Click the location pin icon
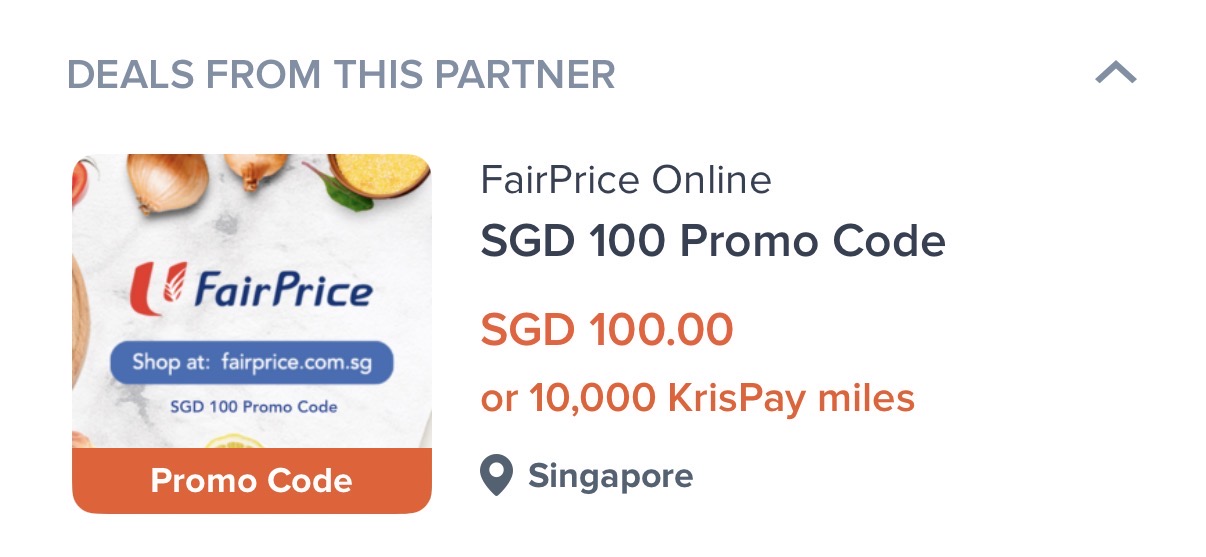Image resolution: width=1206 pixels, height=557 pixels. tap(496, 476)
